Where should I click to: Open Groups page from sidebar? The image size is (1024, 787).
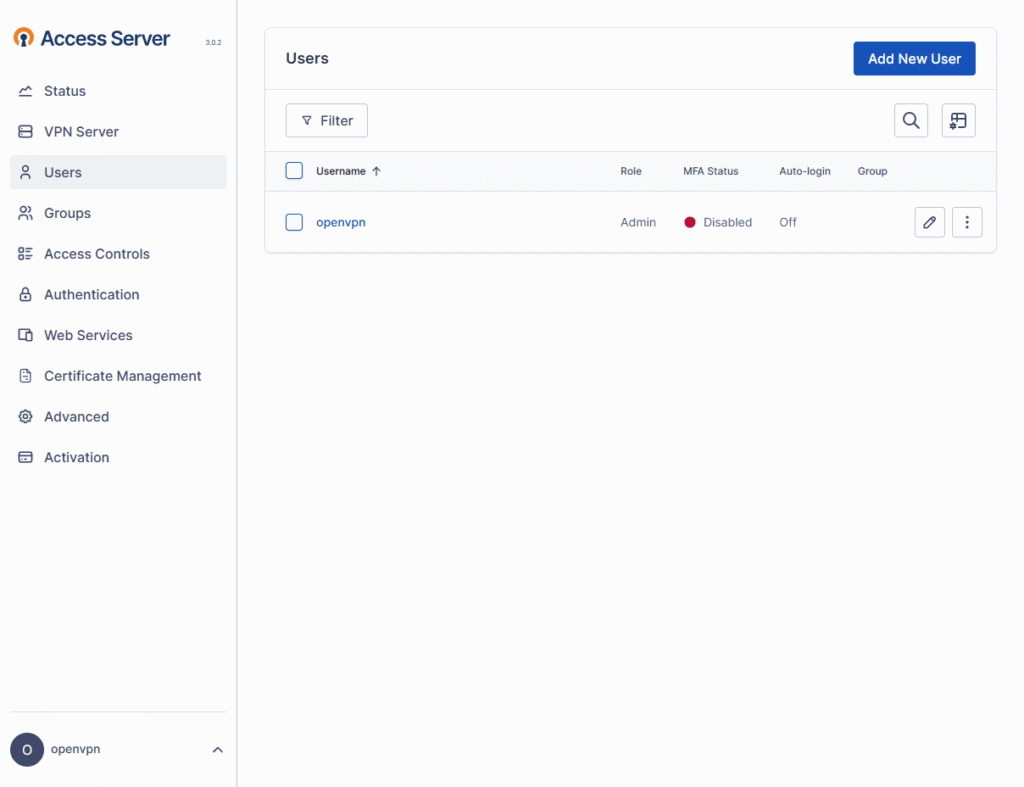[x=67, y=213]
